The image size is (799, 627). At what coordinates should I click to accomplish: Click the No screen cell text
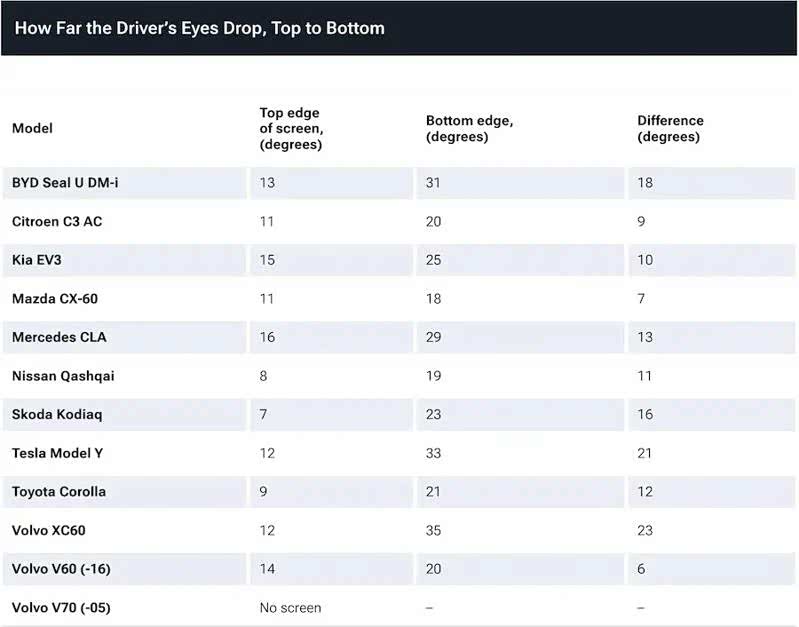pyautogui.click(x=290, y=608)
